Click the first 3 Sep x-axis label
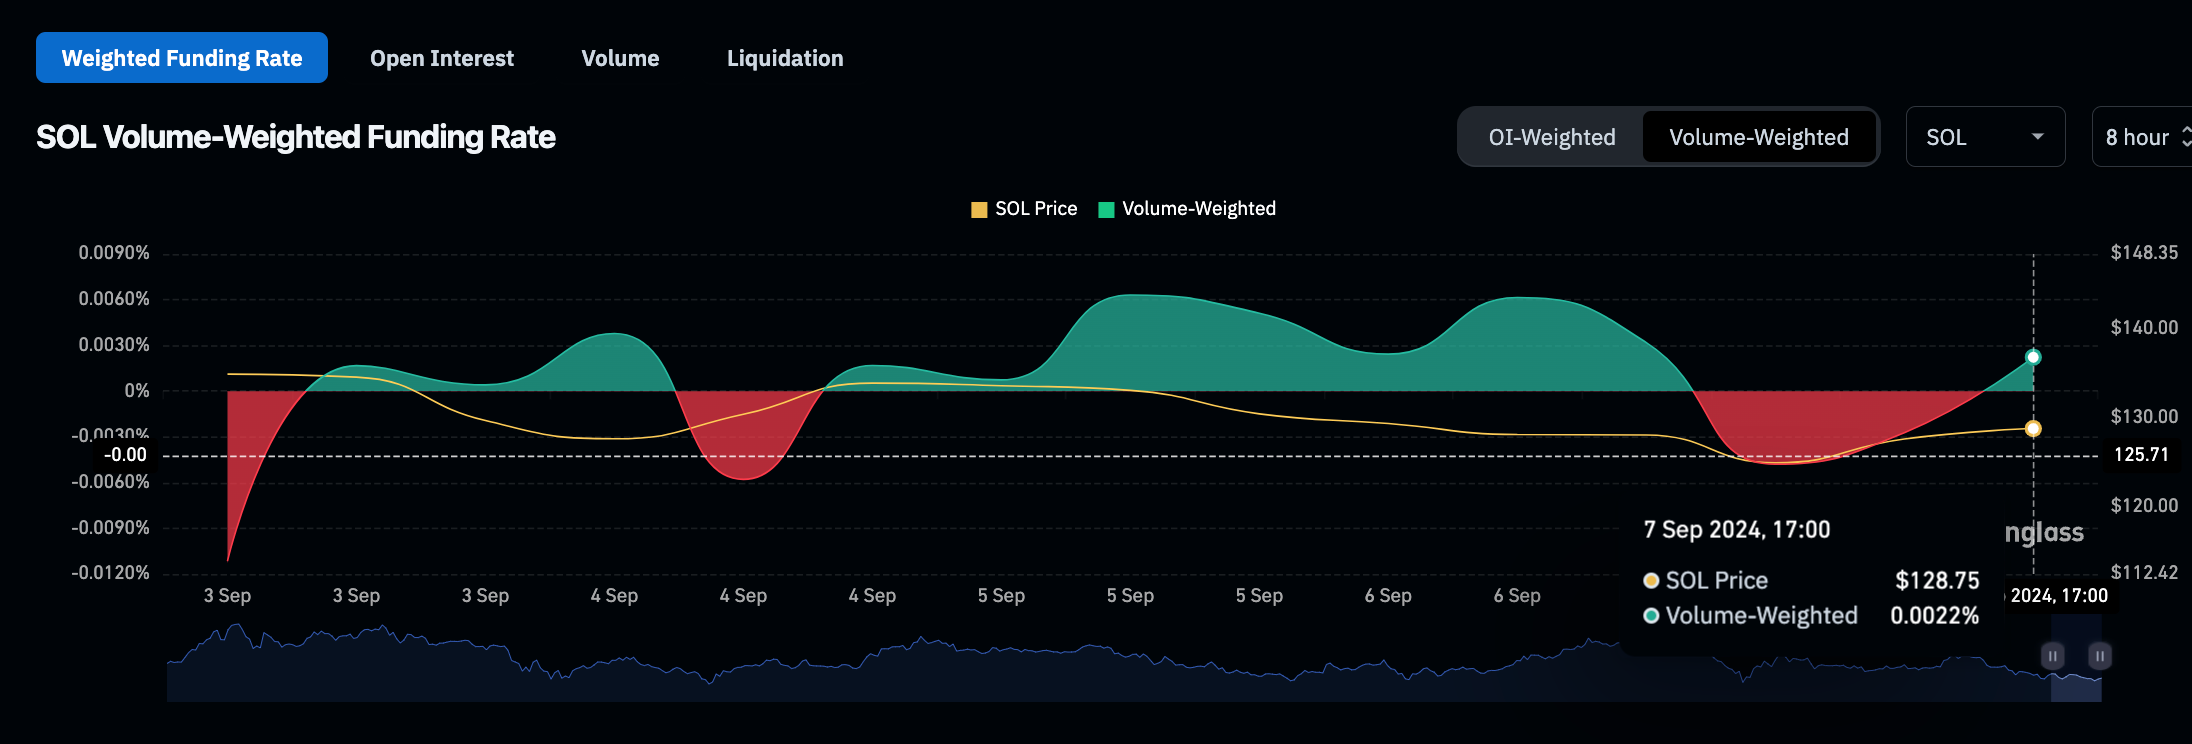The image size is (2192, 744). pyautogui.click(x=227, y=596)
